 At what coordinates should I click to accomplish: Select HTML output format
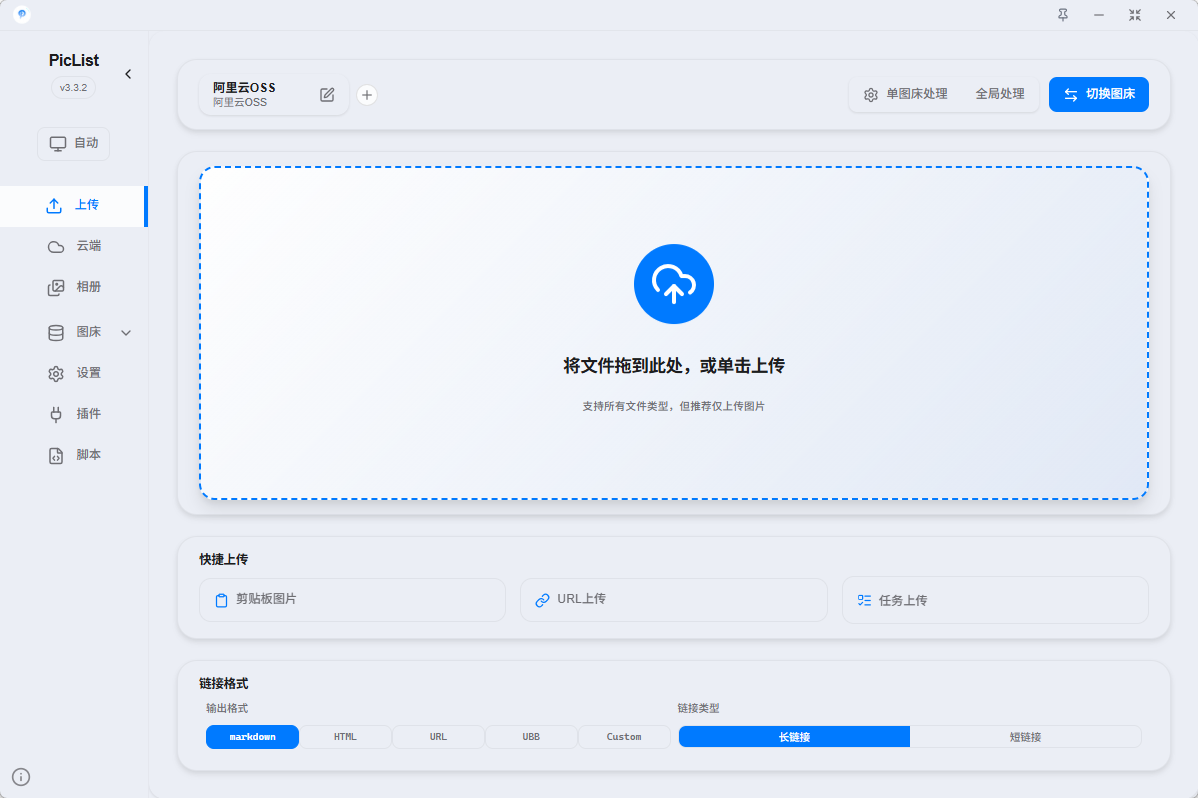coord(345,737)
